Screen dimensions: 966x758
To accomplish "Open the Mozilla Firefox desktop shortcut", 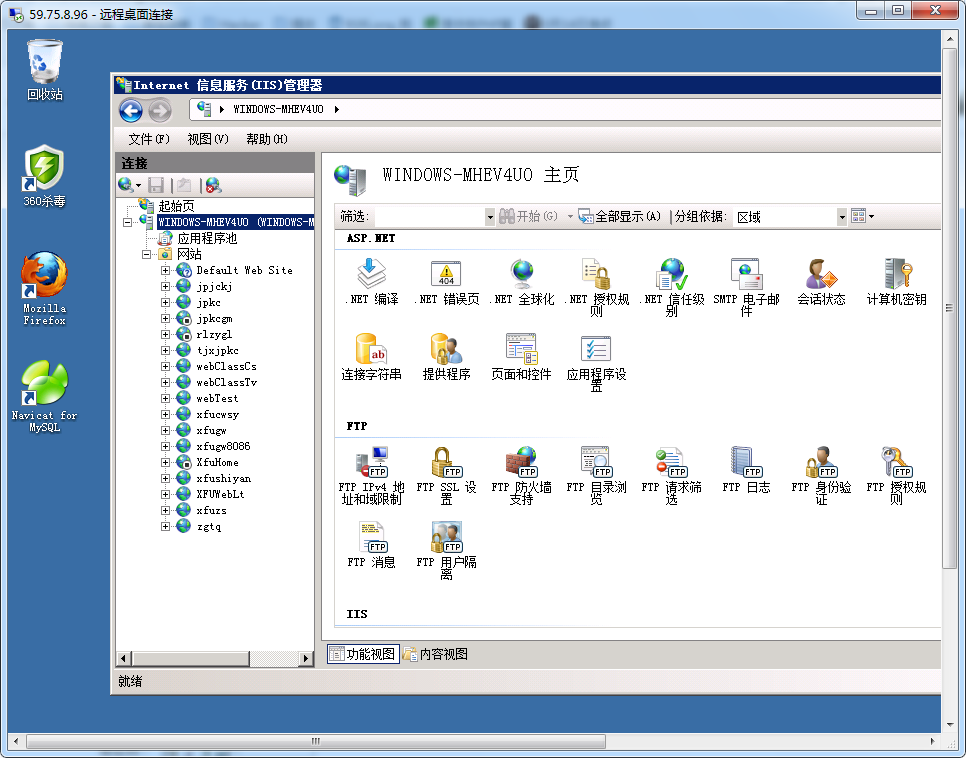I will [x=44, y=288].
